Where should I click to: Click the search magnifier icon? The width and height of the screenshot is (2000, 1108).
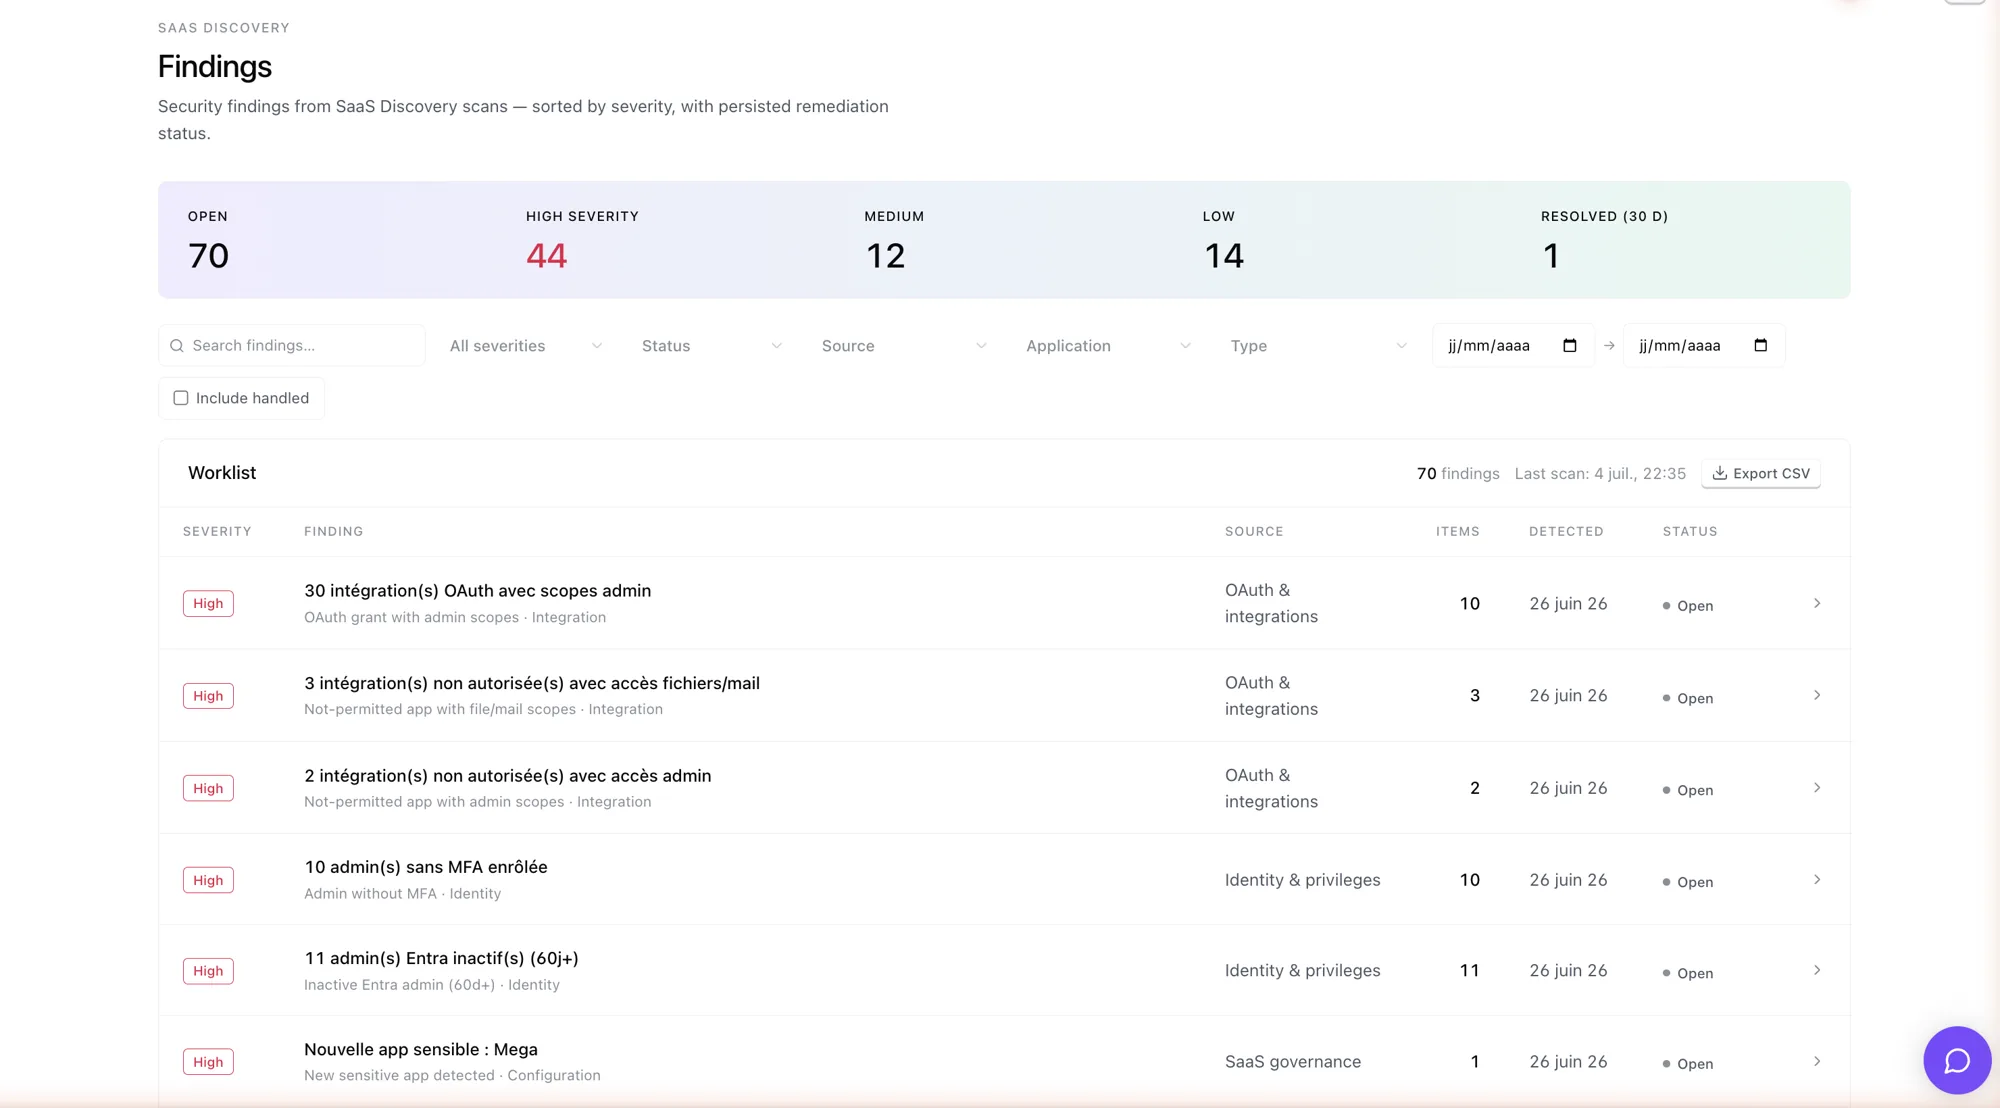coord(177,346)
